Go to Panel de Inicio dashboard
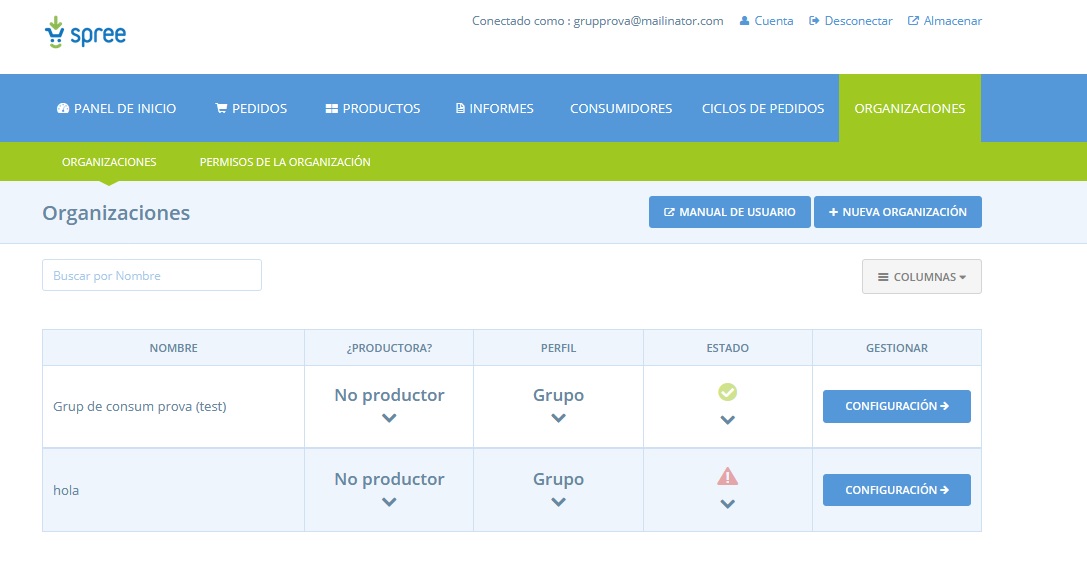 (117, 108)
